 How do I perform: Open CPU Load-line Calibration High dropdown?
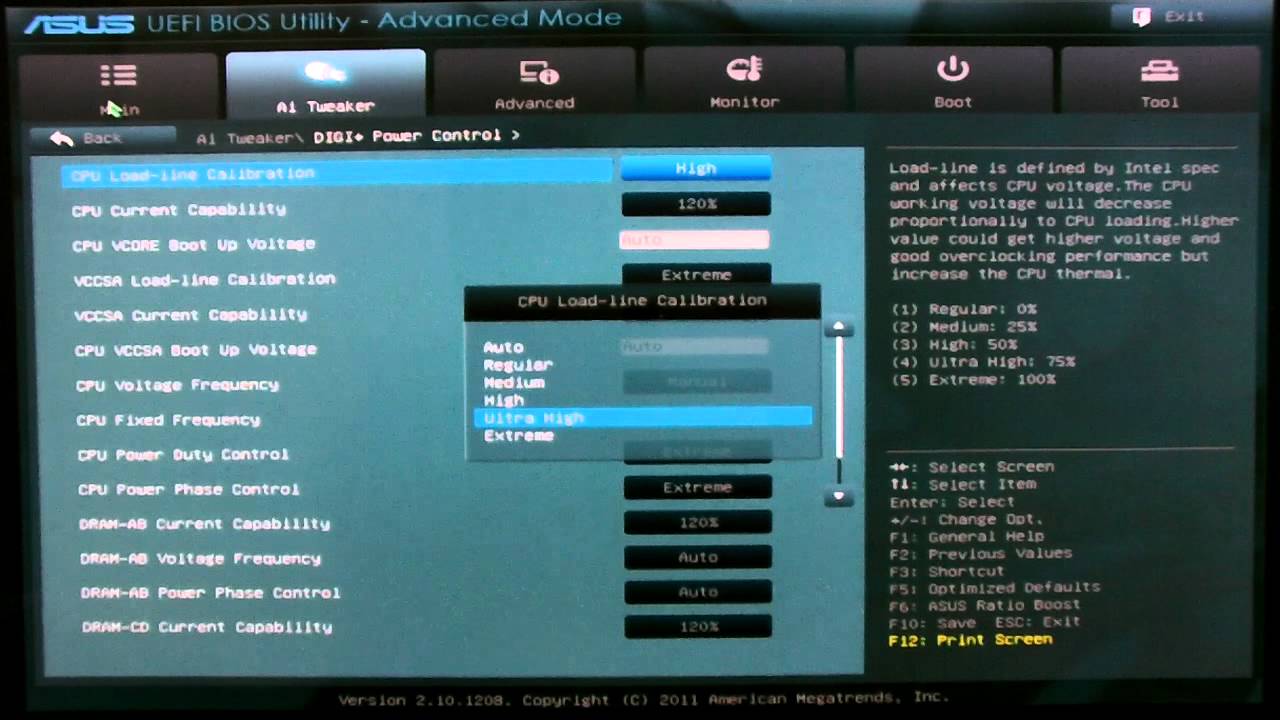(696, 169)
